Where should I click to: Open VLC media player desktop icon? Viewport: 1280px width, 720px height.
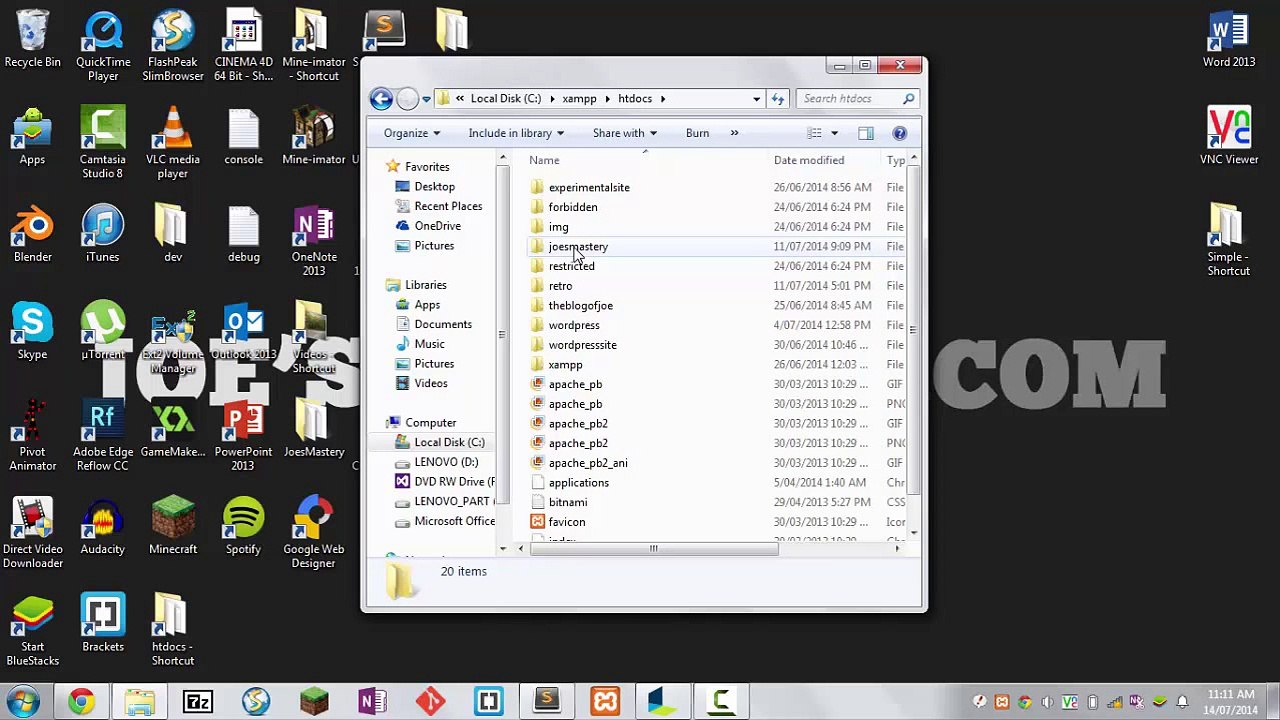[x=173, y=143]
